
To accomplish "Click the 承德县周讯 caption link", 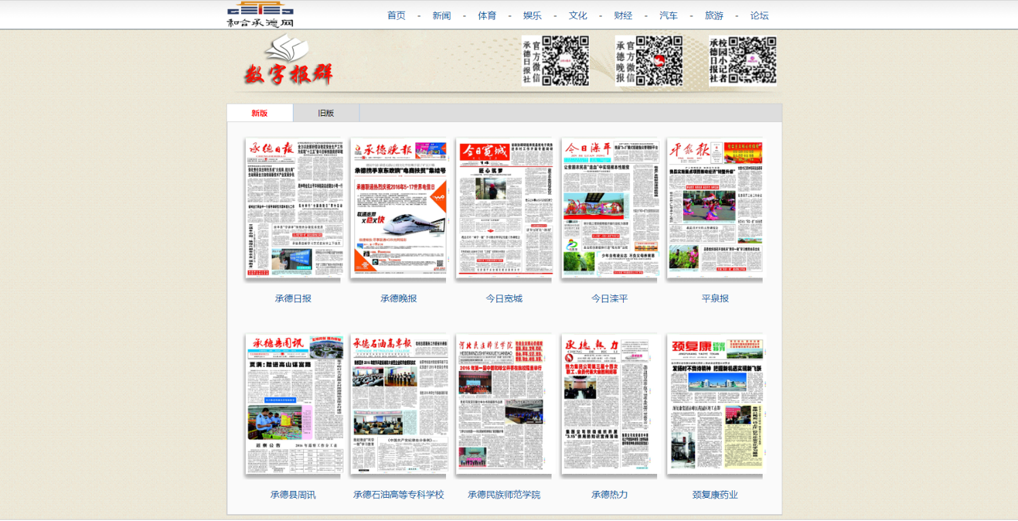I will (293, 494).
